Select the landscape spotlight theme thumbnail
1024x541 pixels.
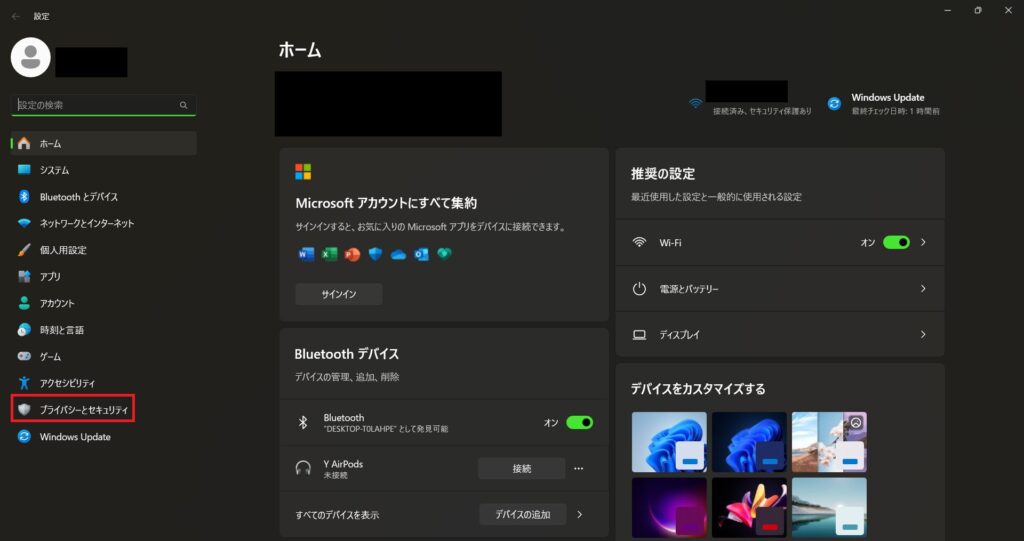[x=829, y=442]
